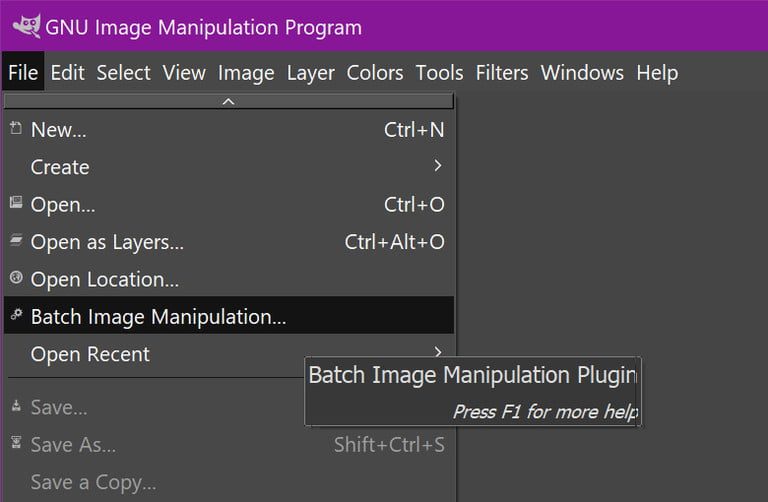Click the GIMP Wilber logo icon
This screenshot has height=502, width=768.
[x=24, y=24]
